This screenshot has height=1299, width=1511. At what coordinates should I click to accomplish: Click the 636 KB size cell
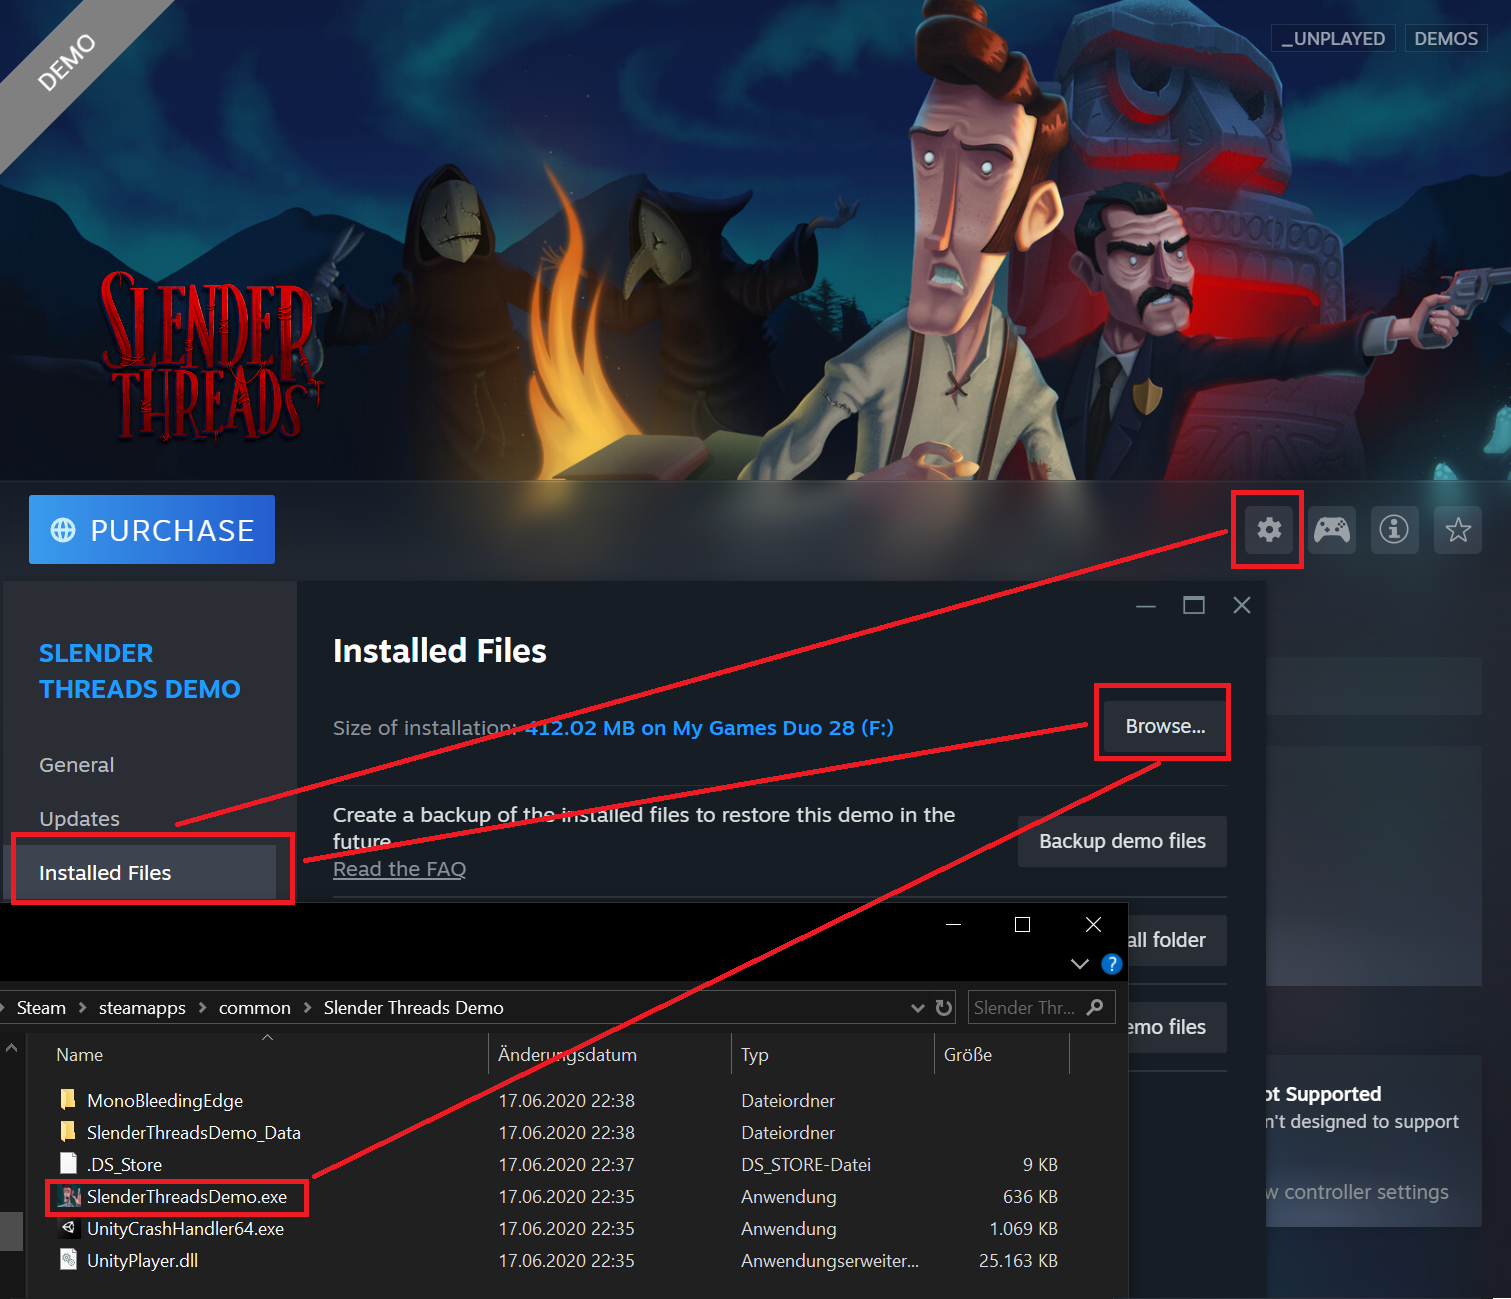[x=1030, y=1197]
